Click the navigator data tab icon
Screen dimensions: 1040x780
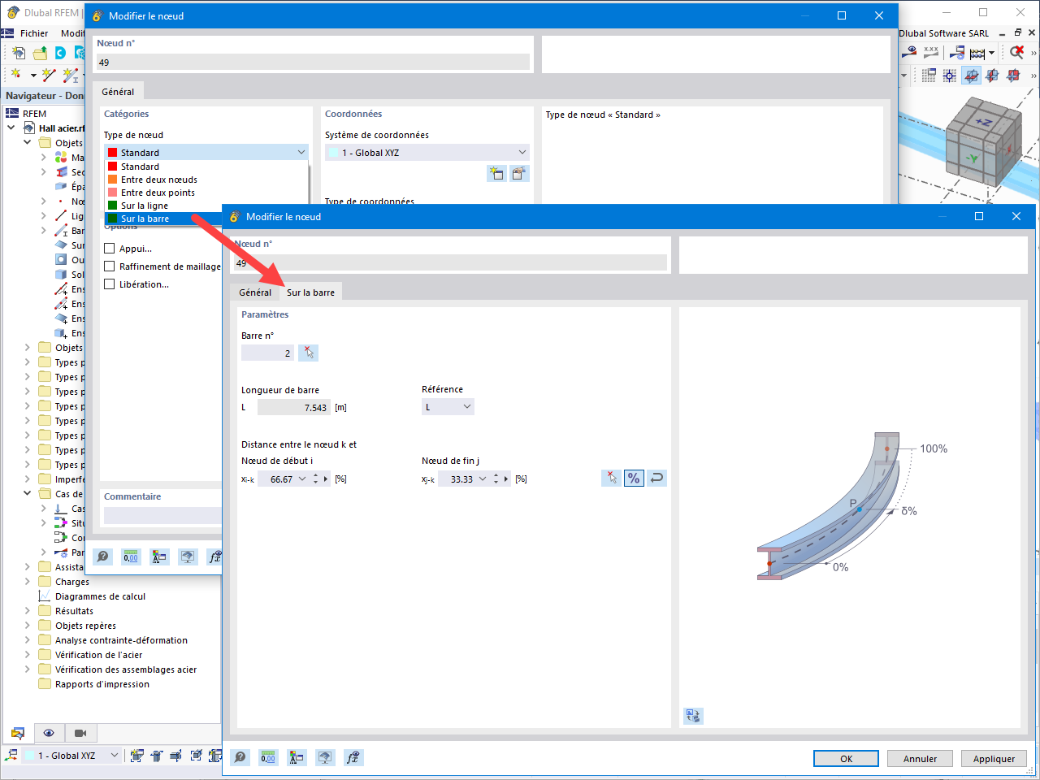click(17, 733)
